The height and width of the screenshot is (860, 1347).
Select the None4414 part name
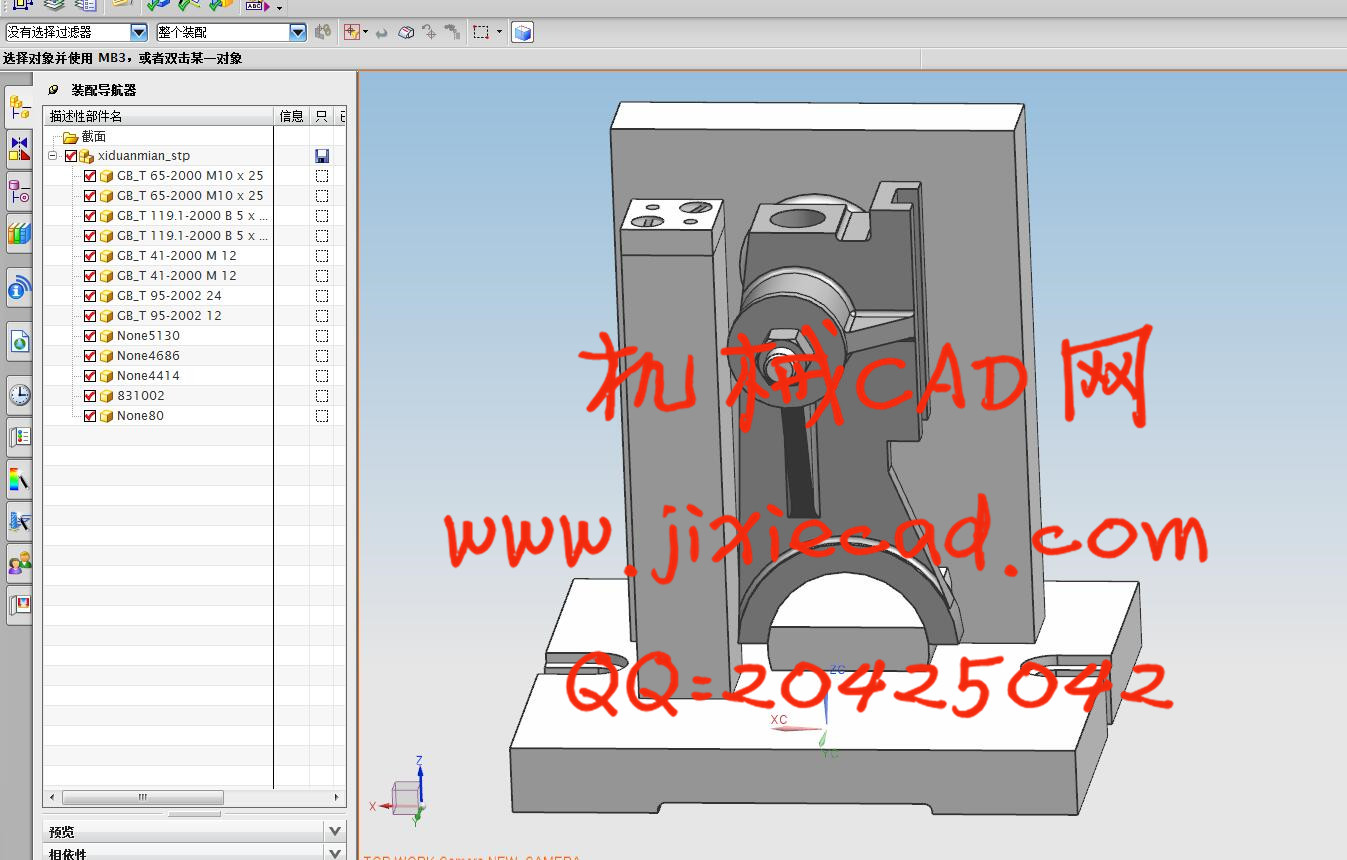tap(148, 376)
